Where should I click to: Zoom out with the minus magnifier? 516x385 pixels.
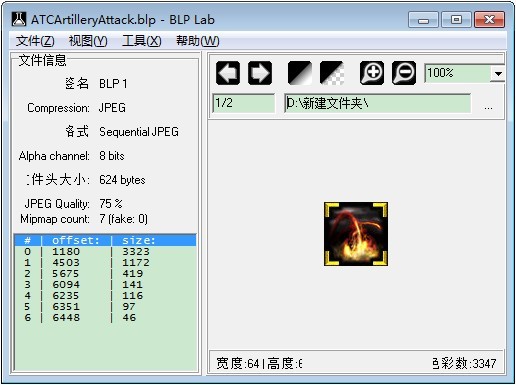pyautogui.click(x=404, y=73)
